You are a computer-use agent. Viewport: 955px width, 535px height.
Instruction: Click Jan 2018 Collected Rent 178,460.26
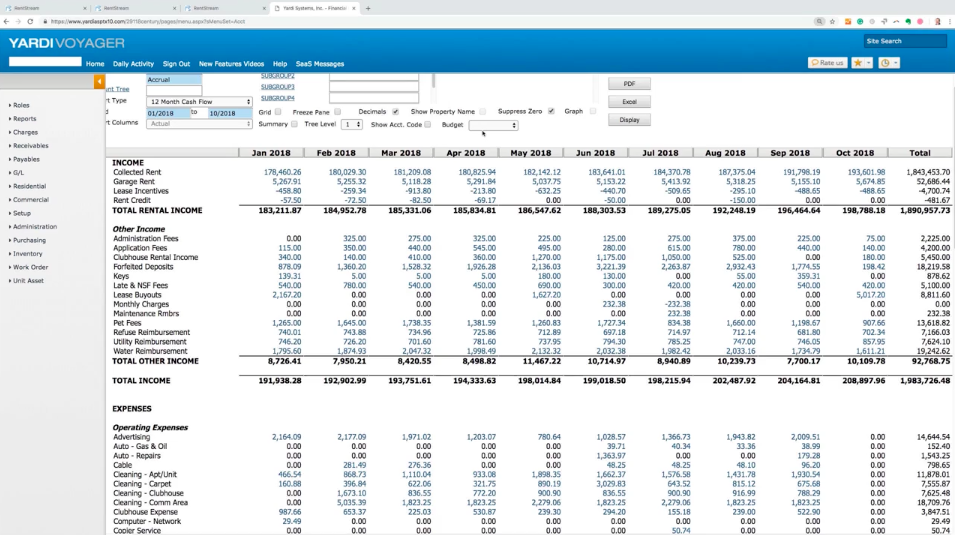(x=283, y=172)
